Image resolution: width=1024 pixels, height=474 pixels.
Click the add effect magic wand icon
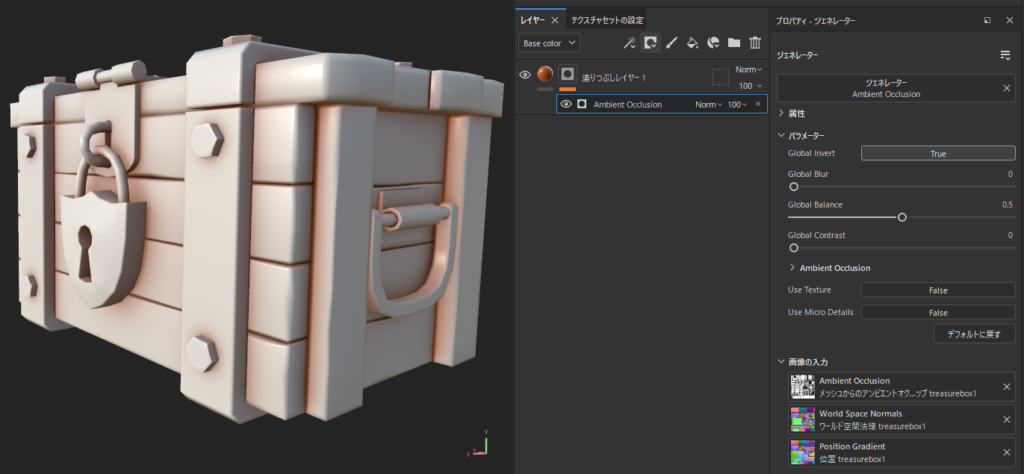click(629, 43)
